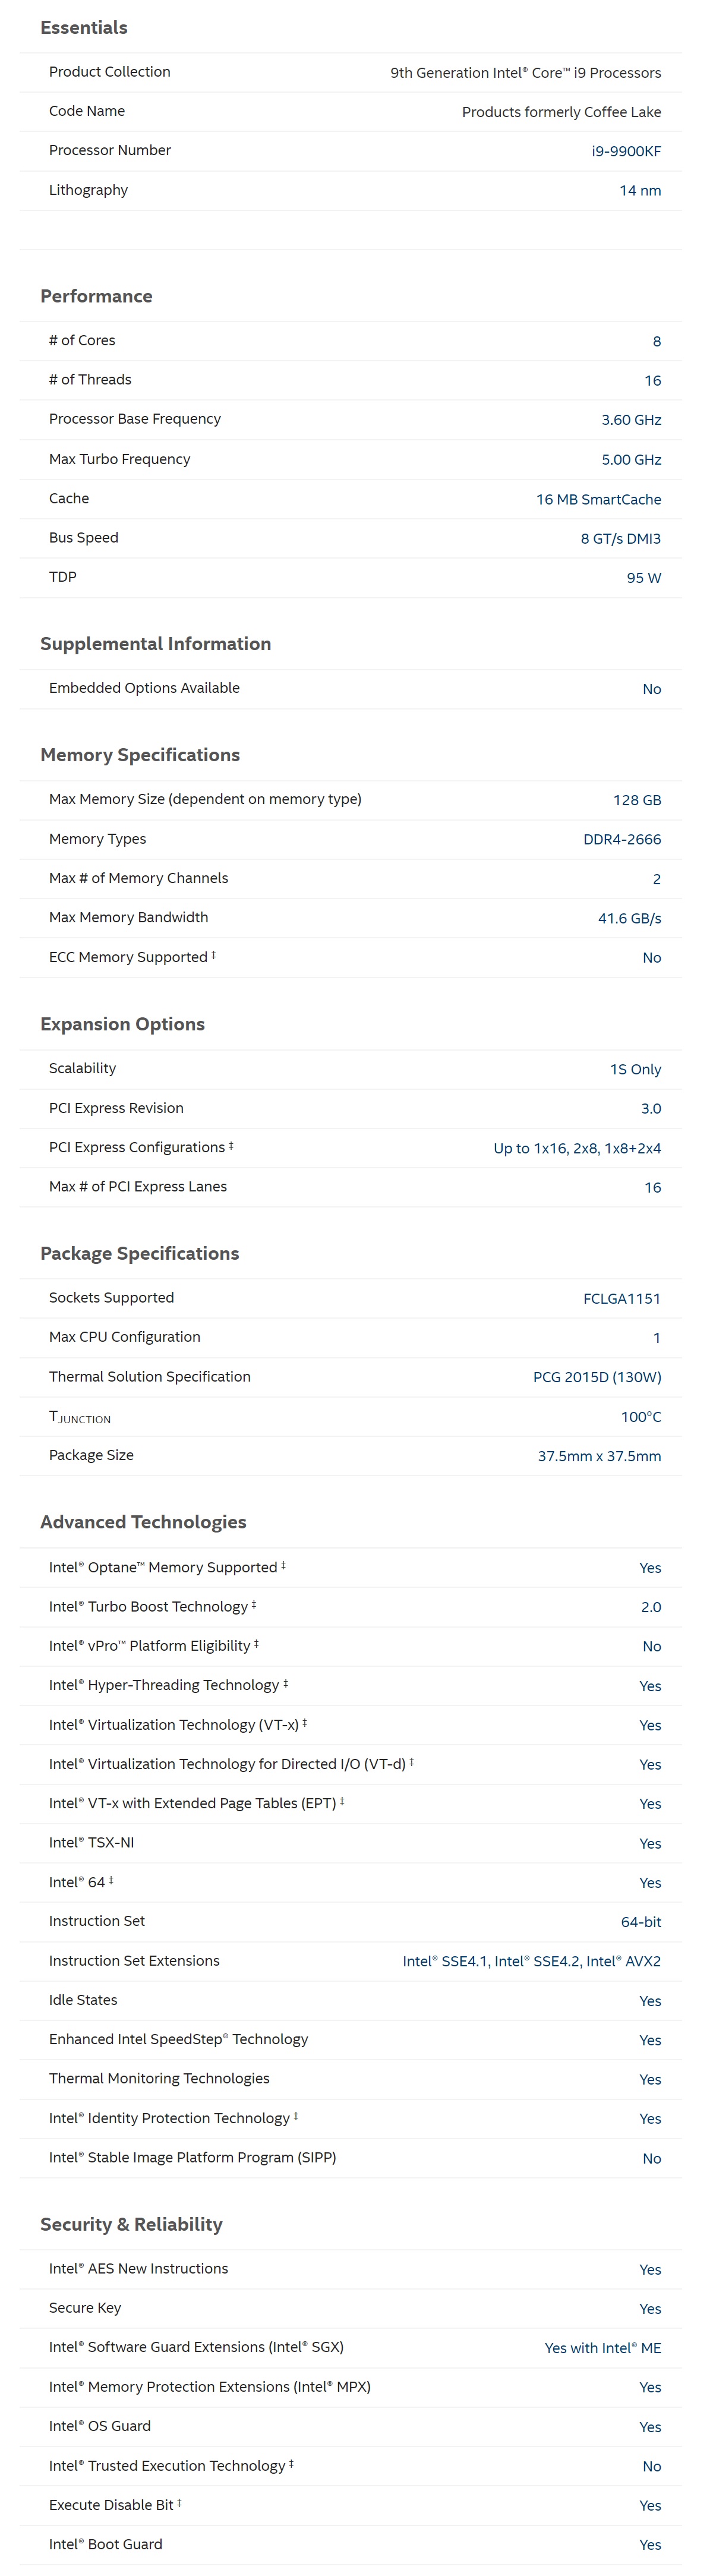Select the Essentials section heading
The height and width of the screenshot is (2576, 713).
tap(84, 28)
